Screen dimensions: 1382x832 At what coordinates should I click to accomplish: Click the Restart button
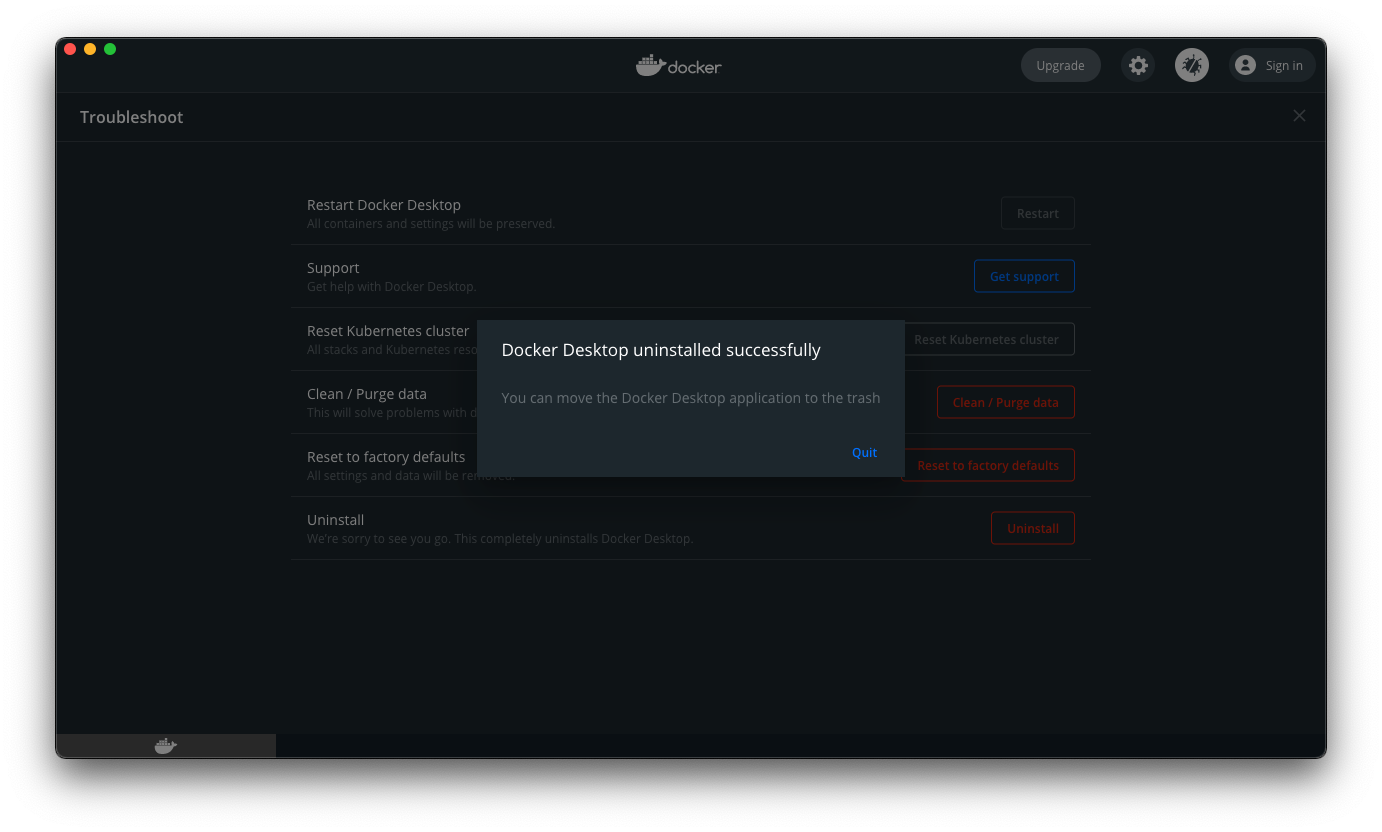tap(1037, 213)
